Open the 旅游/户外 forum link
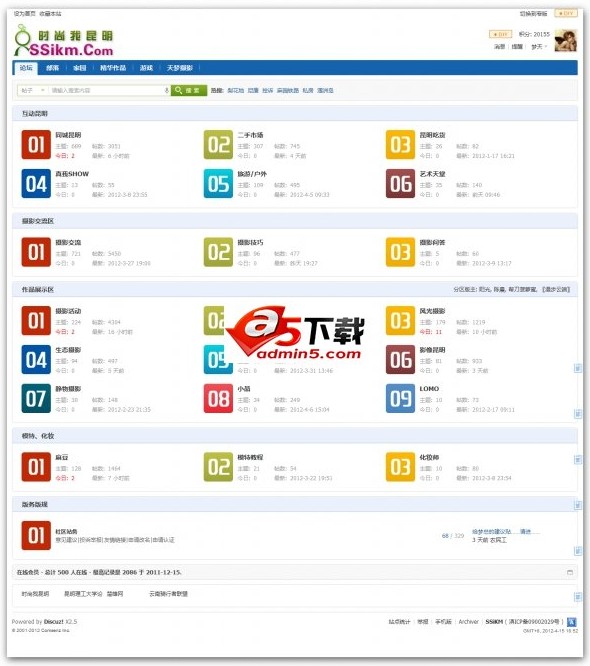Image resolution: width=590 pixels, height=666 pixels. click(x=252, y=174)
